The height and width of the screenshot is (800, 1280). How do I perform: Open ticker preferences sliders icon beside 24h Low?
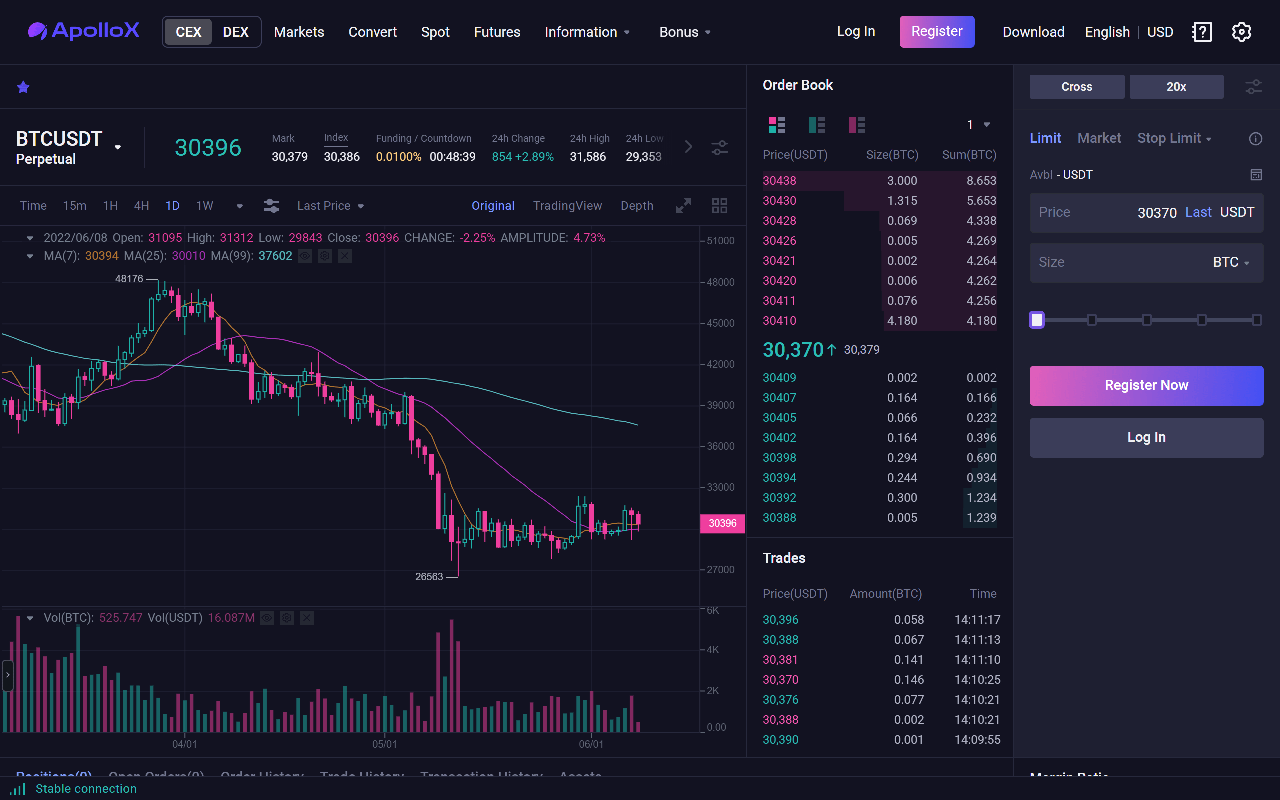tap(719, 148)
